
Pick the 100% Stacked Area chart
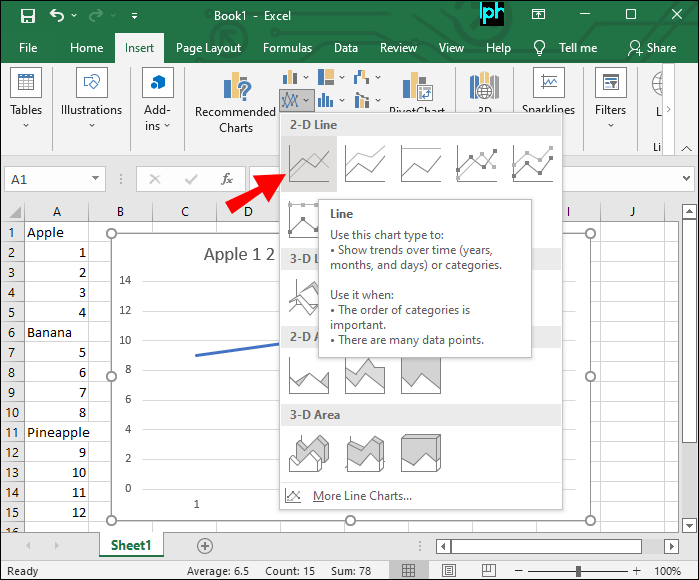pyautogui.click(x=421, y=374)
